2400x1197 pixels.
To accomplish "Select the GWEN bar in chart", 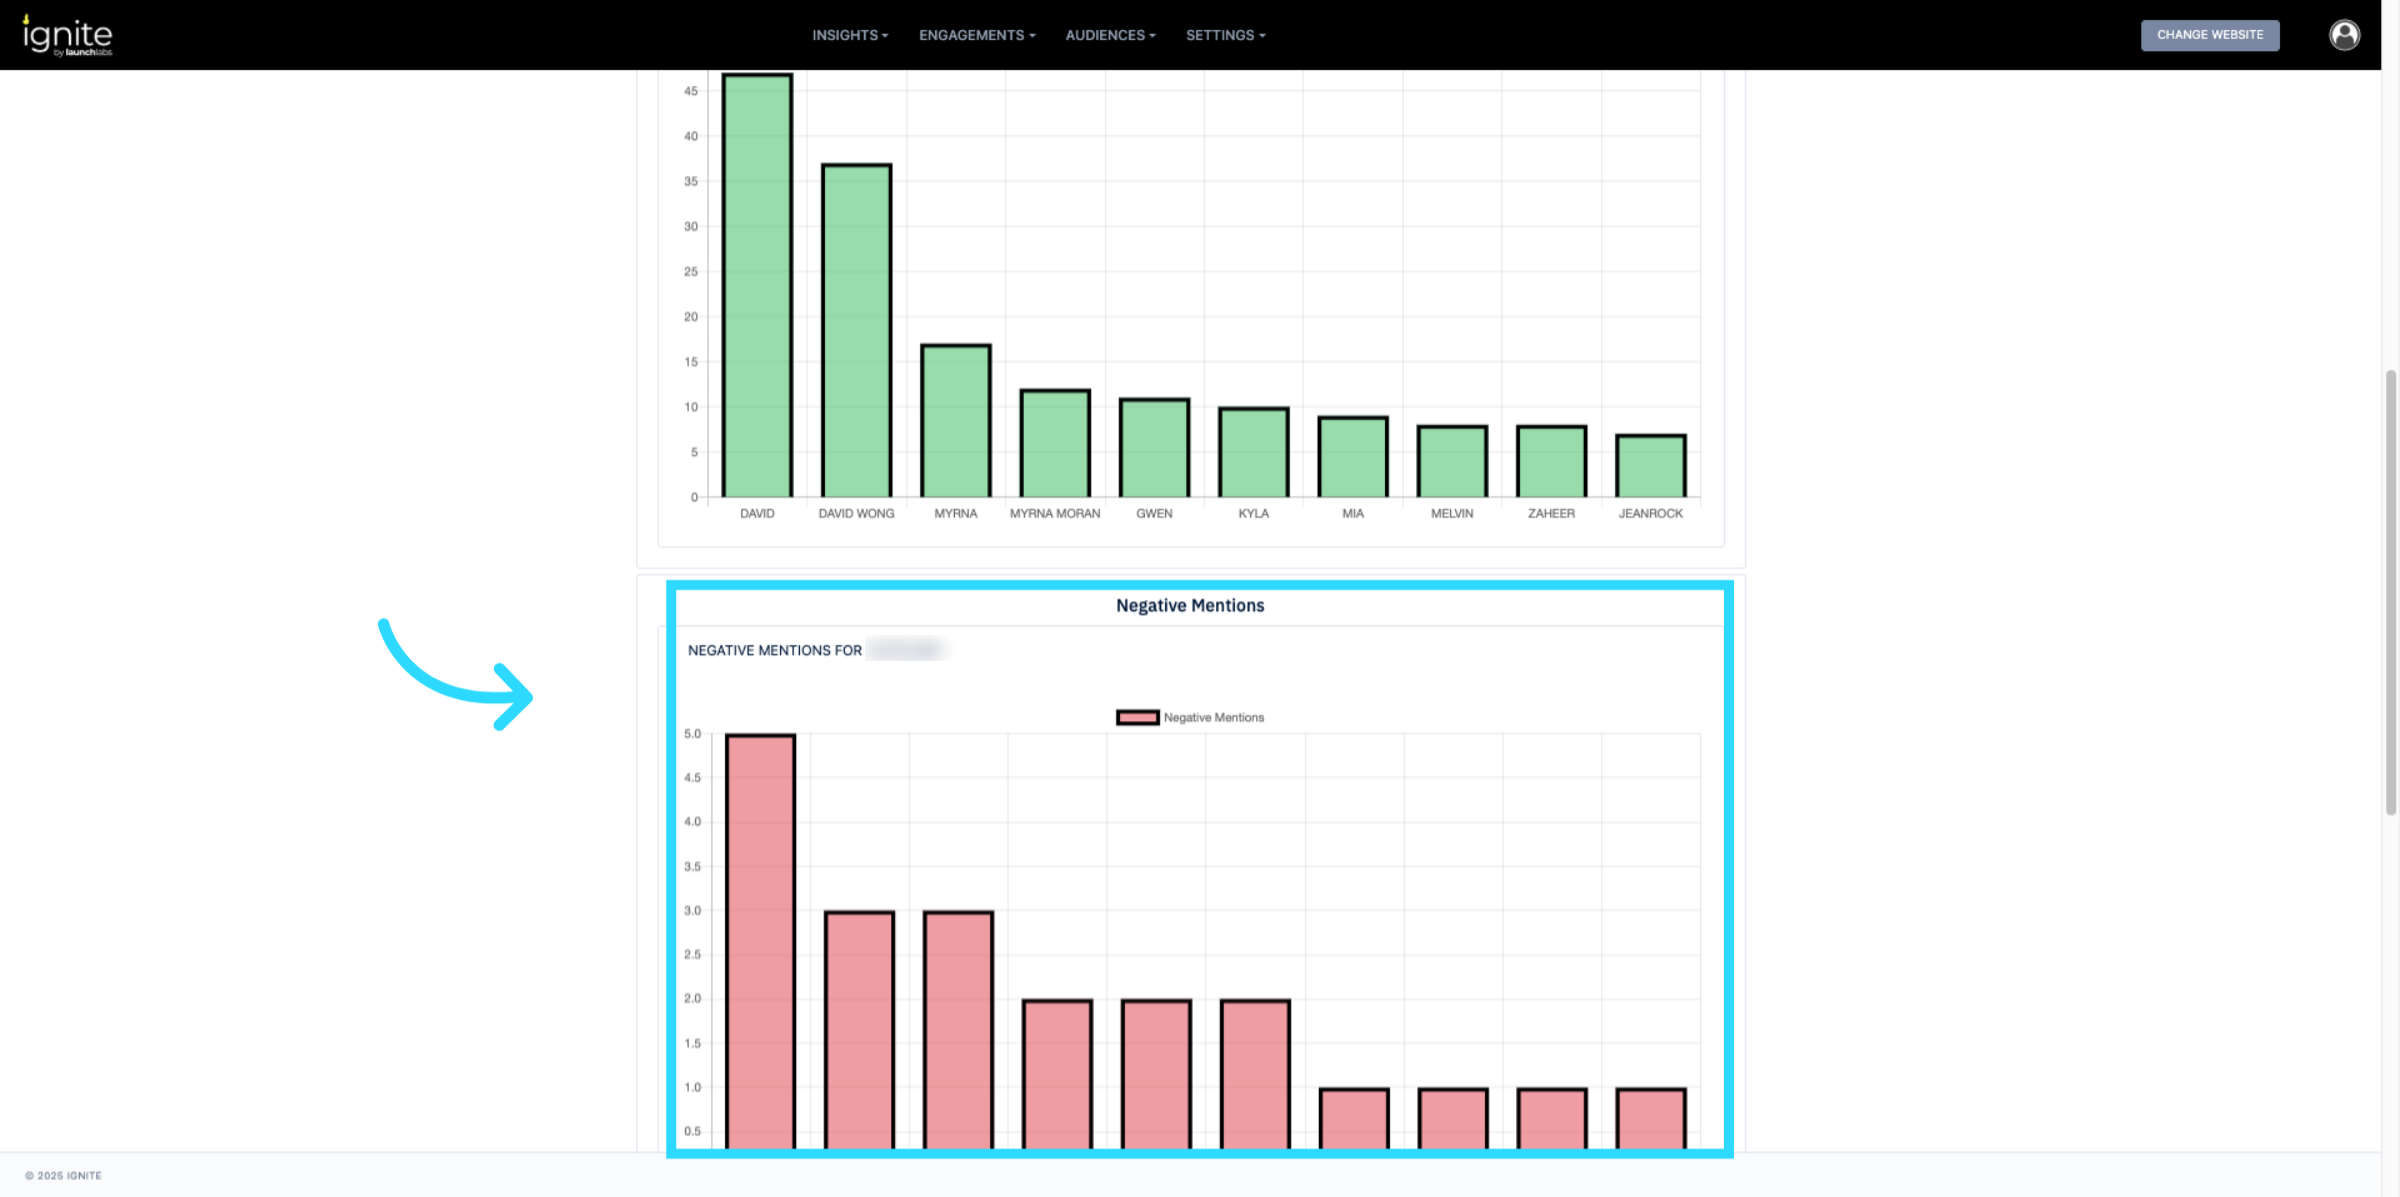I will point(1154,448).
